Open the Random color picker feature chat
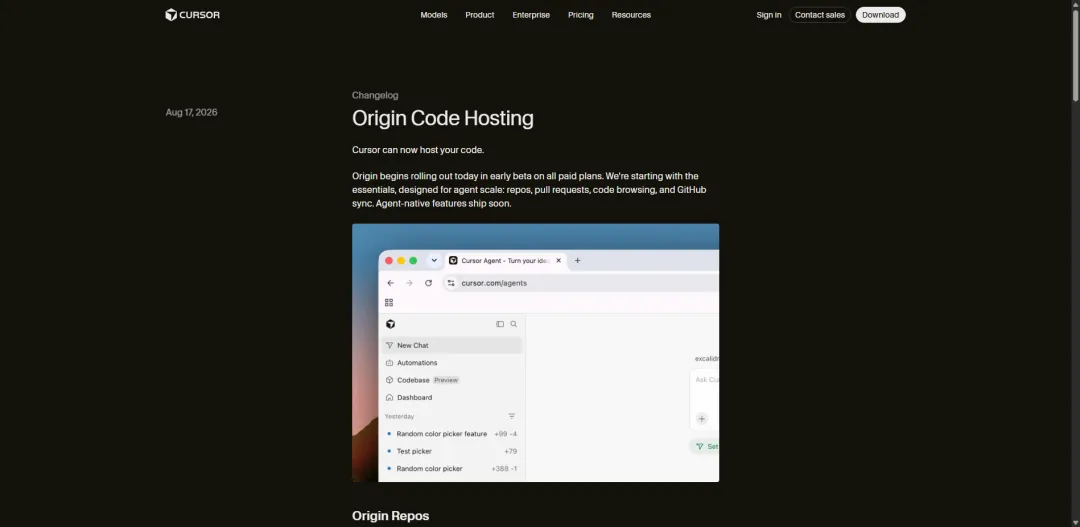1080x527 pixels. click(x=452, y=434)
